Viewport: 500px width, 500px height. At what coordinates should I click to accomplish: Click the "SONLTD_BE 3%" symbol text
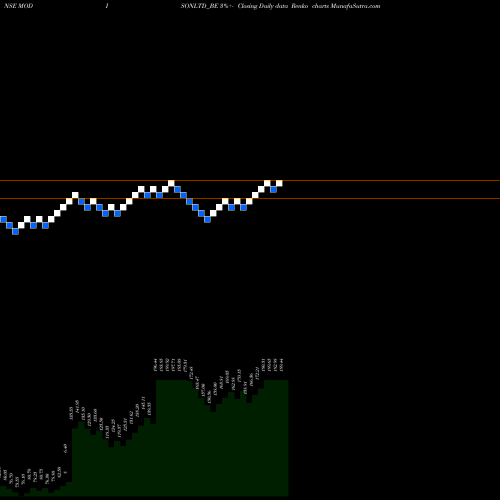point(204,6)
